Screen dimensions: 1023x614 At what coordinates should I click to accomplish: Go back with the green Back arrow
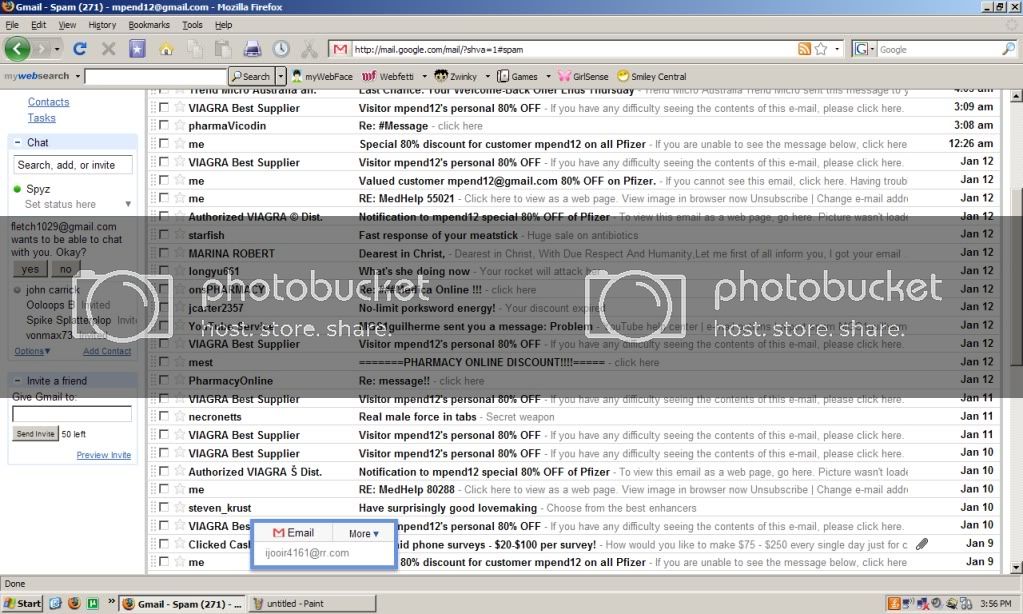[x=17, y=49]
